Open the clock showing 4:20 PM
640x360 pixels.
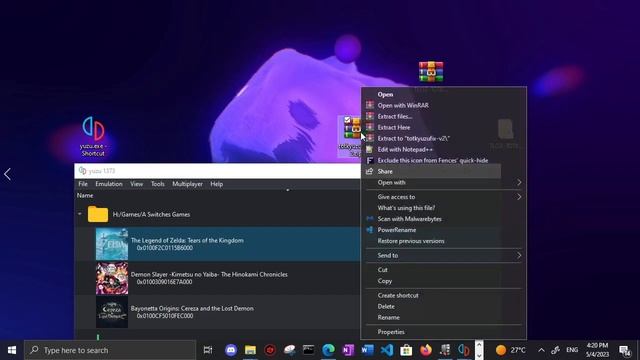(598, 350)
